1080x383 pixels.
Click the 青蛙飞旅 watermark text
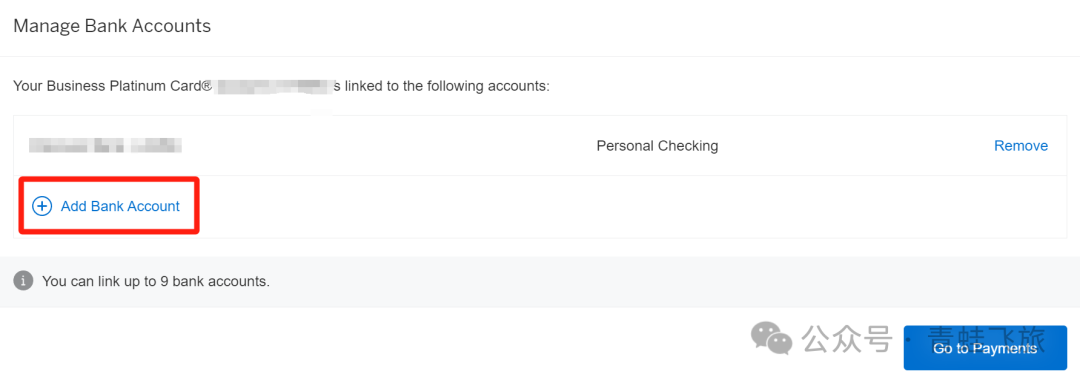click(986, 339)
